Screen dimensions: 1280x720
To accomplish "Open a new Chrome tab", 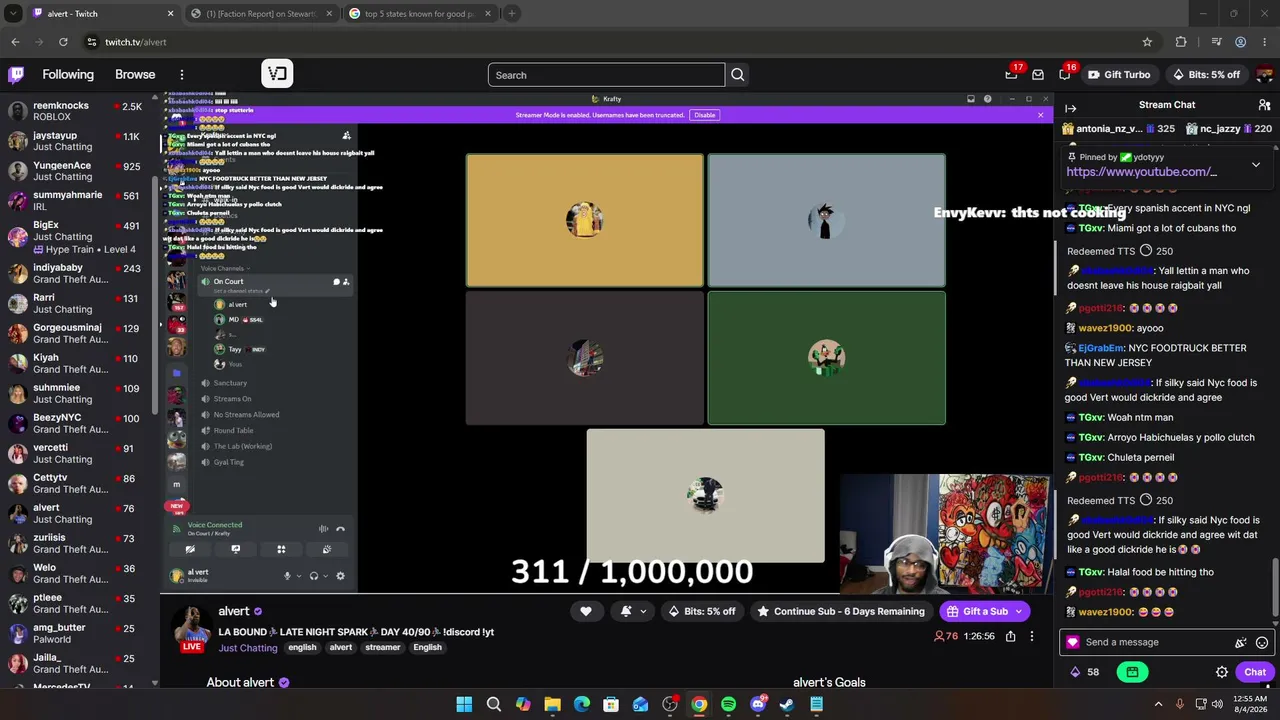I will tap(511, 14).
